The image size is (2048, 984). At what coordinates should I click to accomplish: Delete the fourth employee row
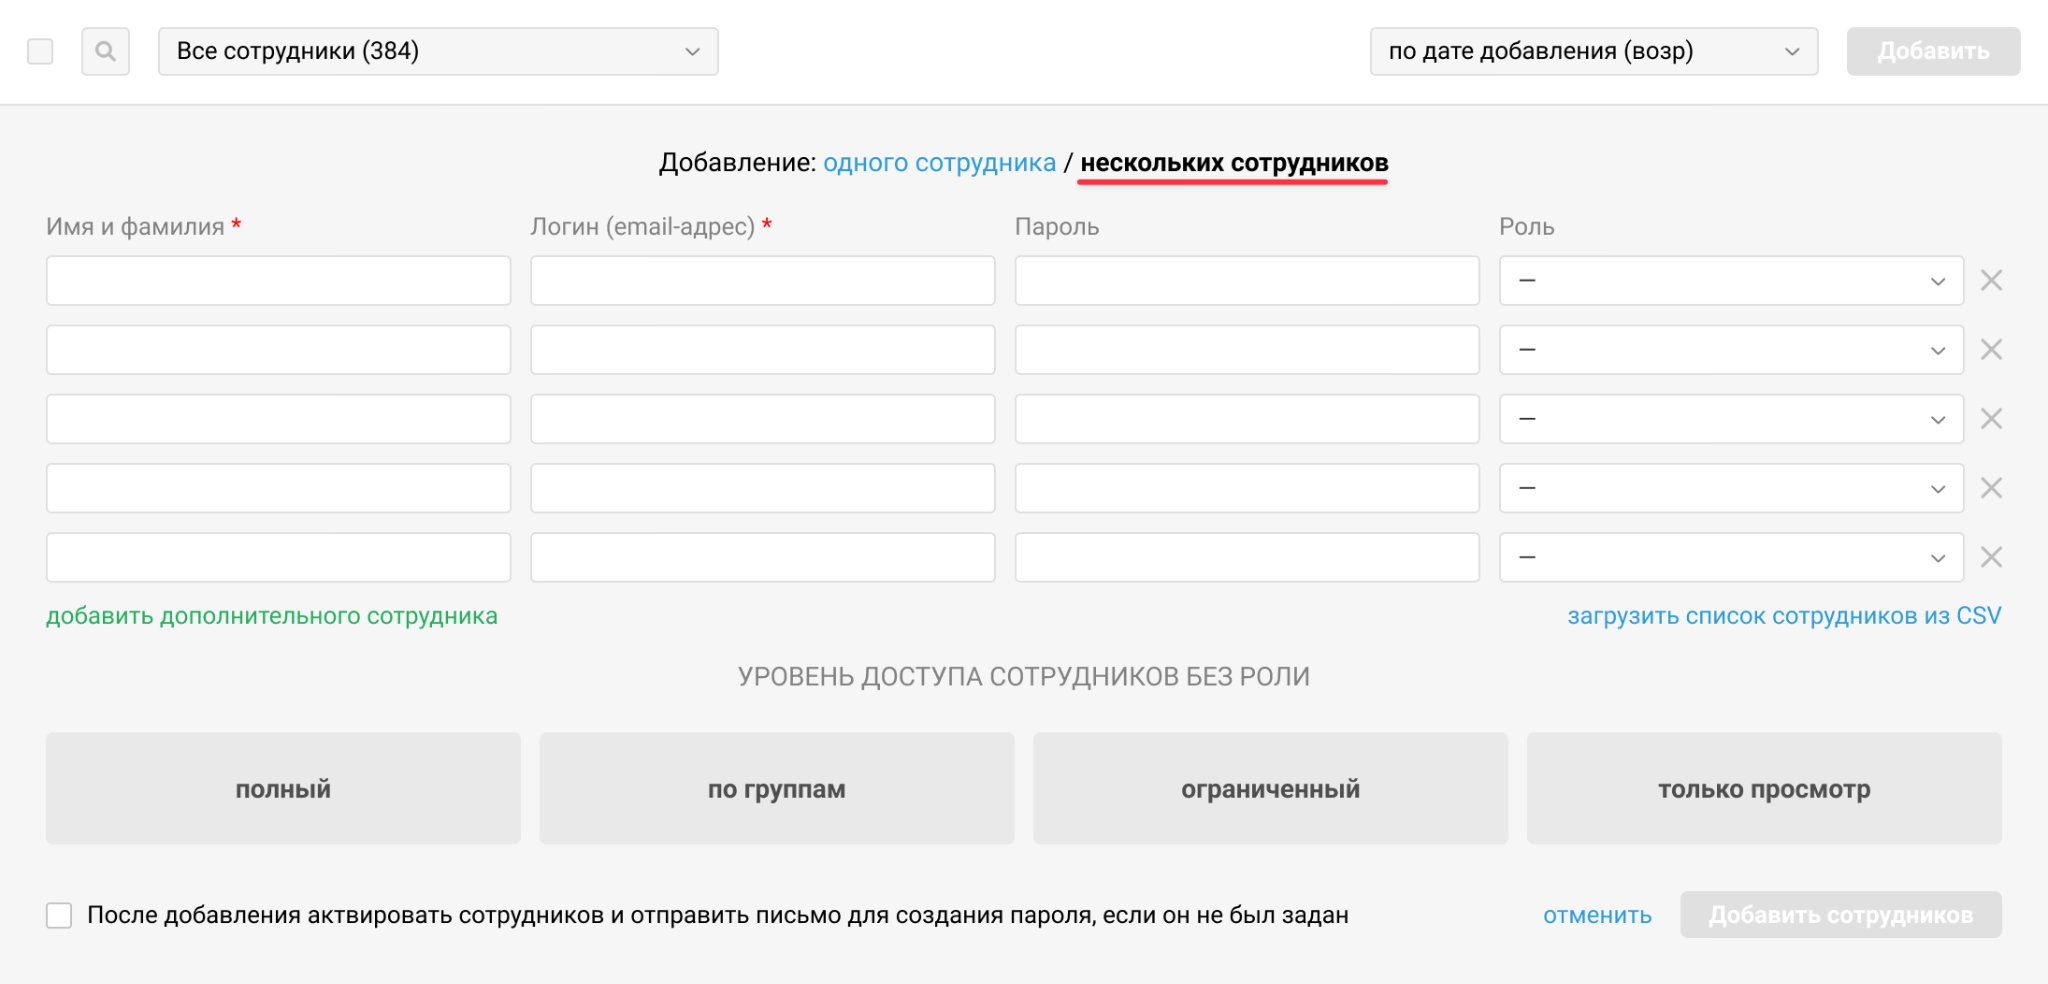[1991, 488]
